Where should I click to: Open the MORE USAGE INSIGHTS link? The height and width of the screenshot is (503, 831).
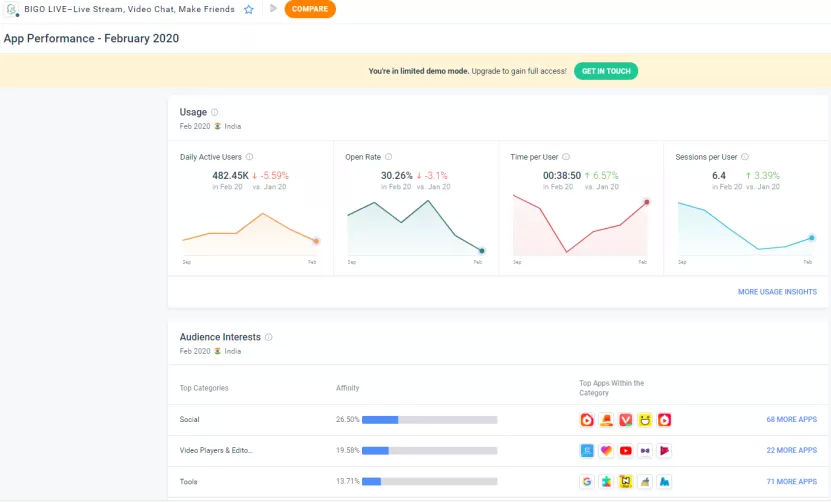click(x=777, y=292)
